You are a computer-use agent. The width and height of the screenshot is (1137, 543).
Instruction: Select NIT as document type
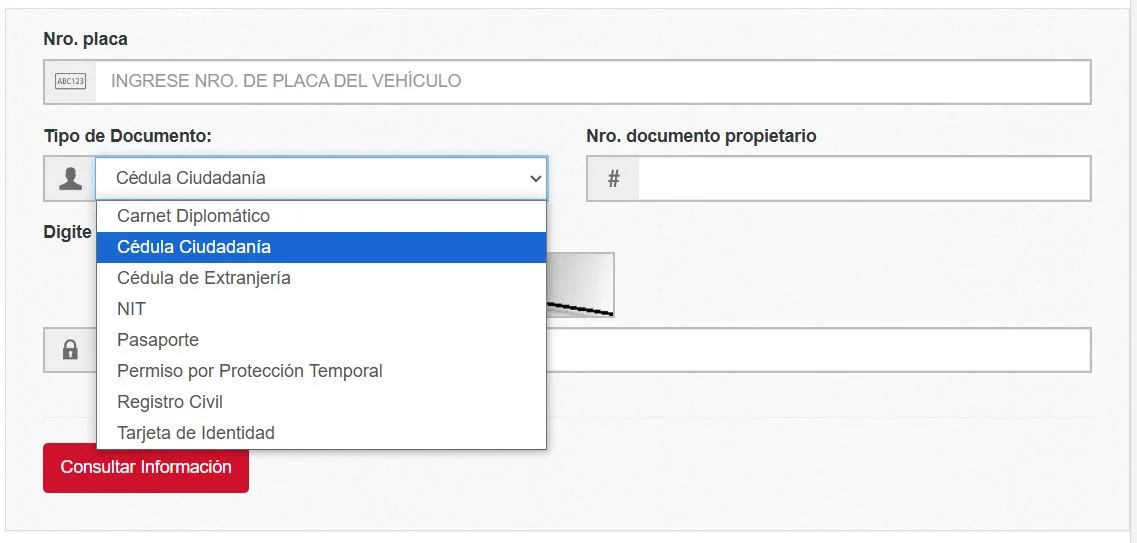(131, 309)
